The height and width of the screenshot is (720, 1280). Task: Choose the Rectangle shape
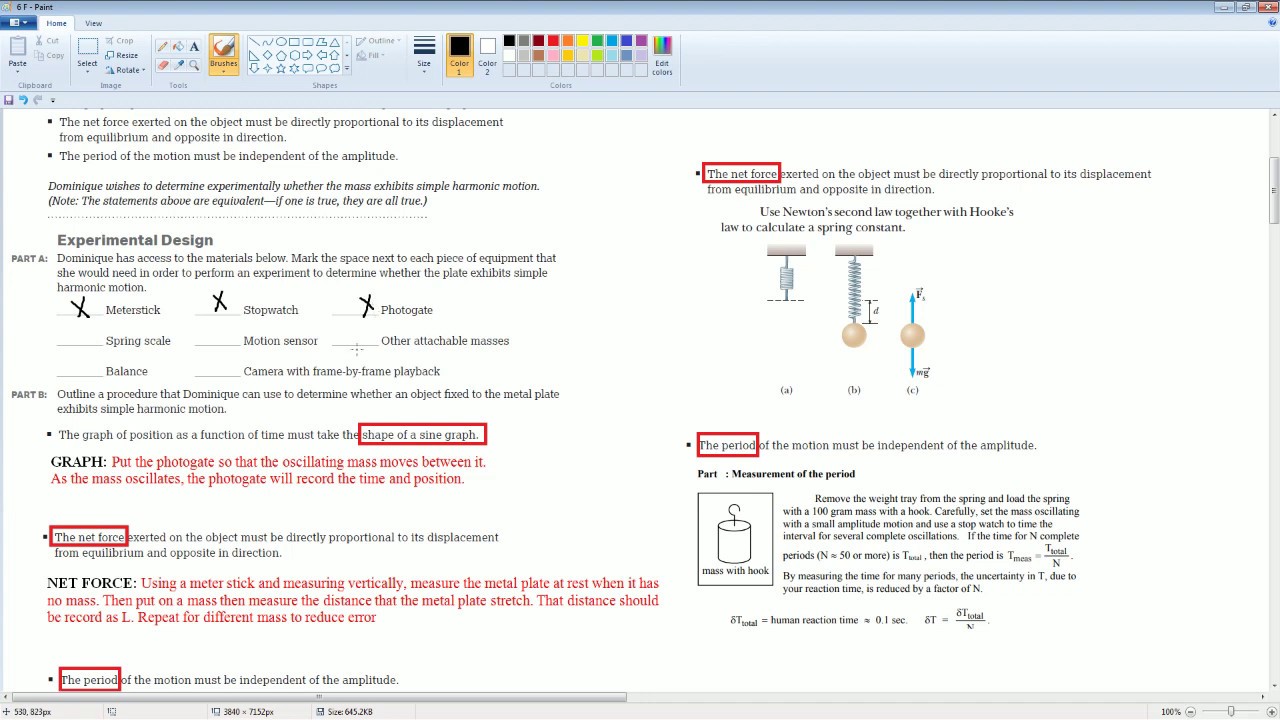pos(294,42)
